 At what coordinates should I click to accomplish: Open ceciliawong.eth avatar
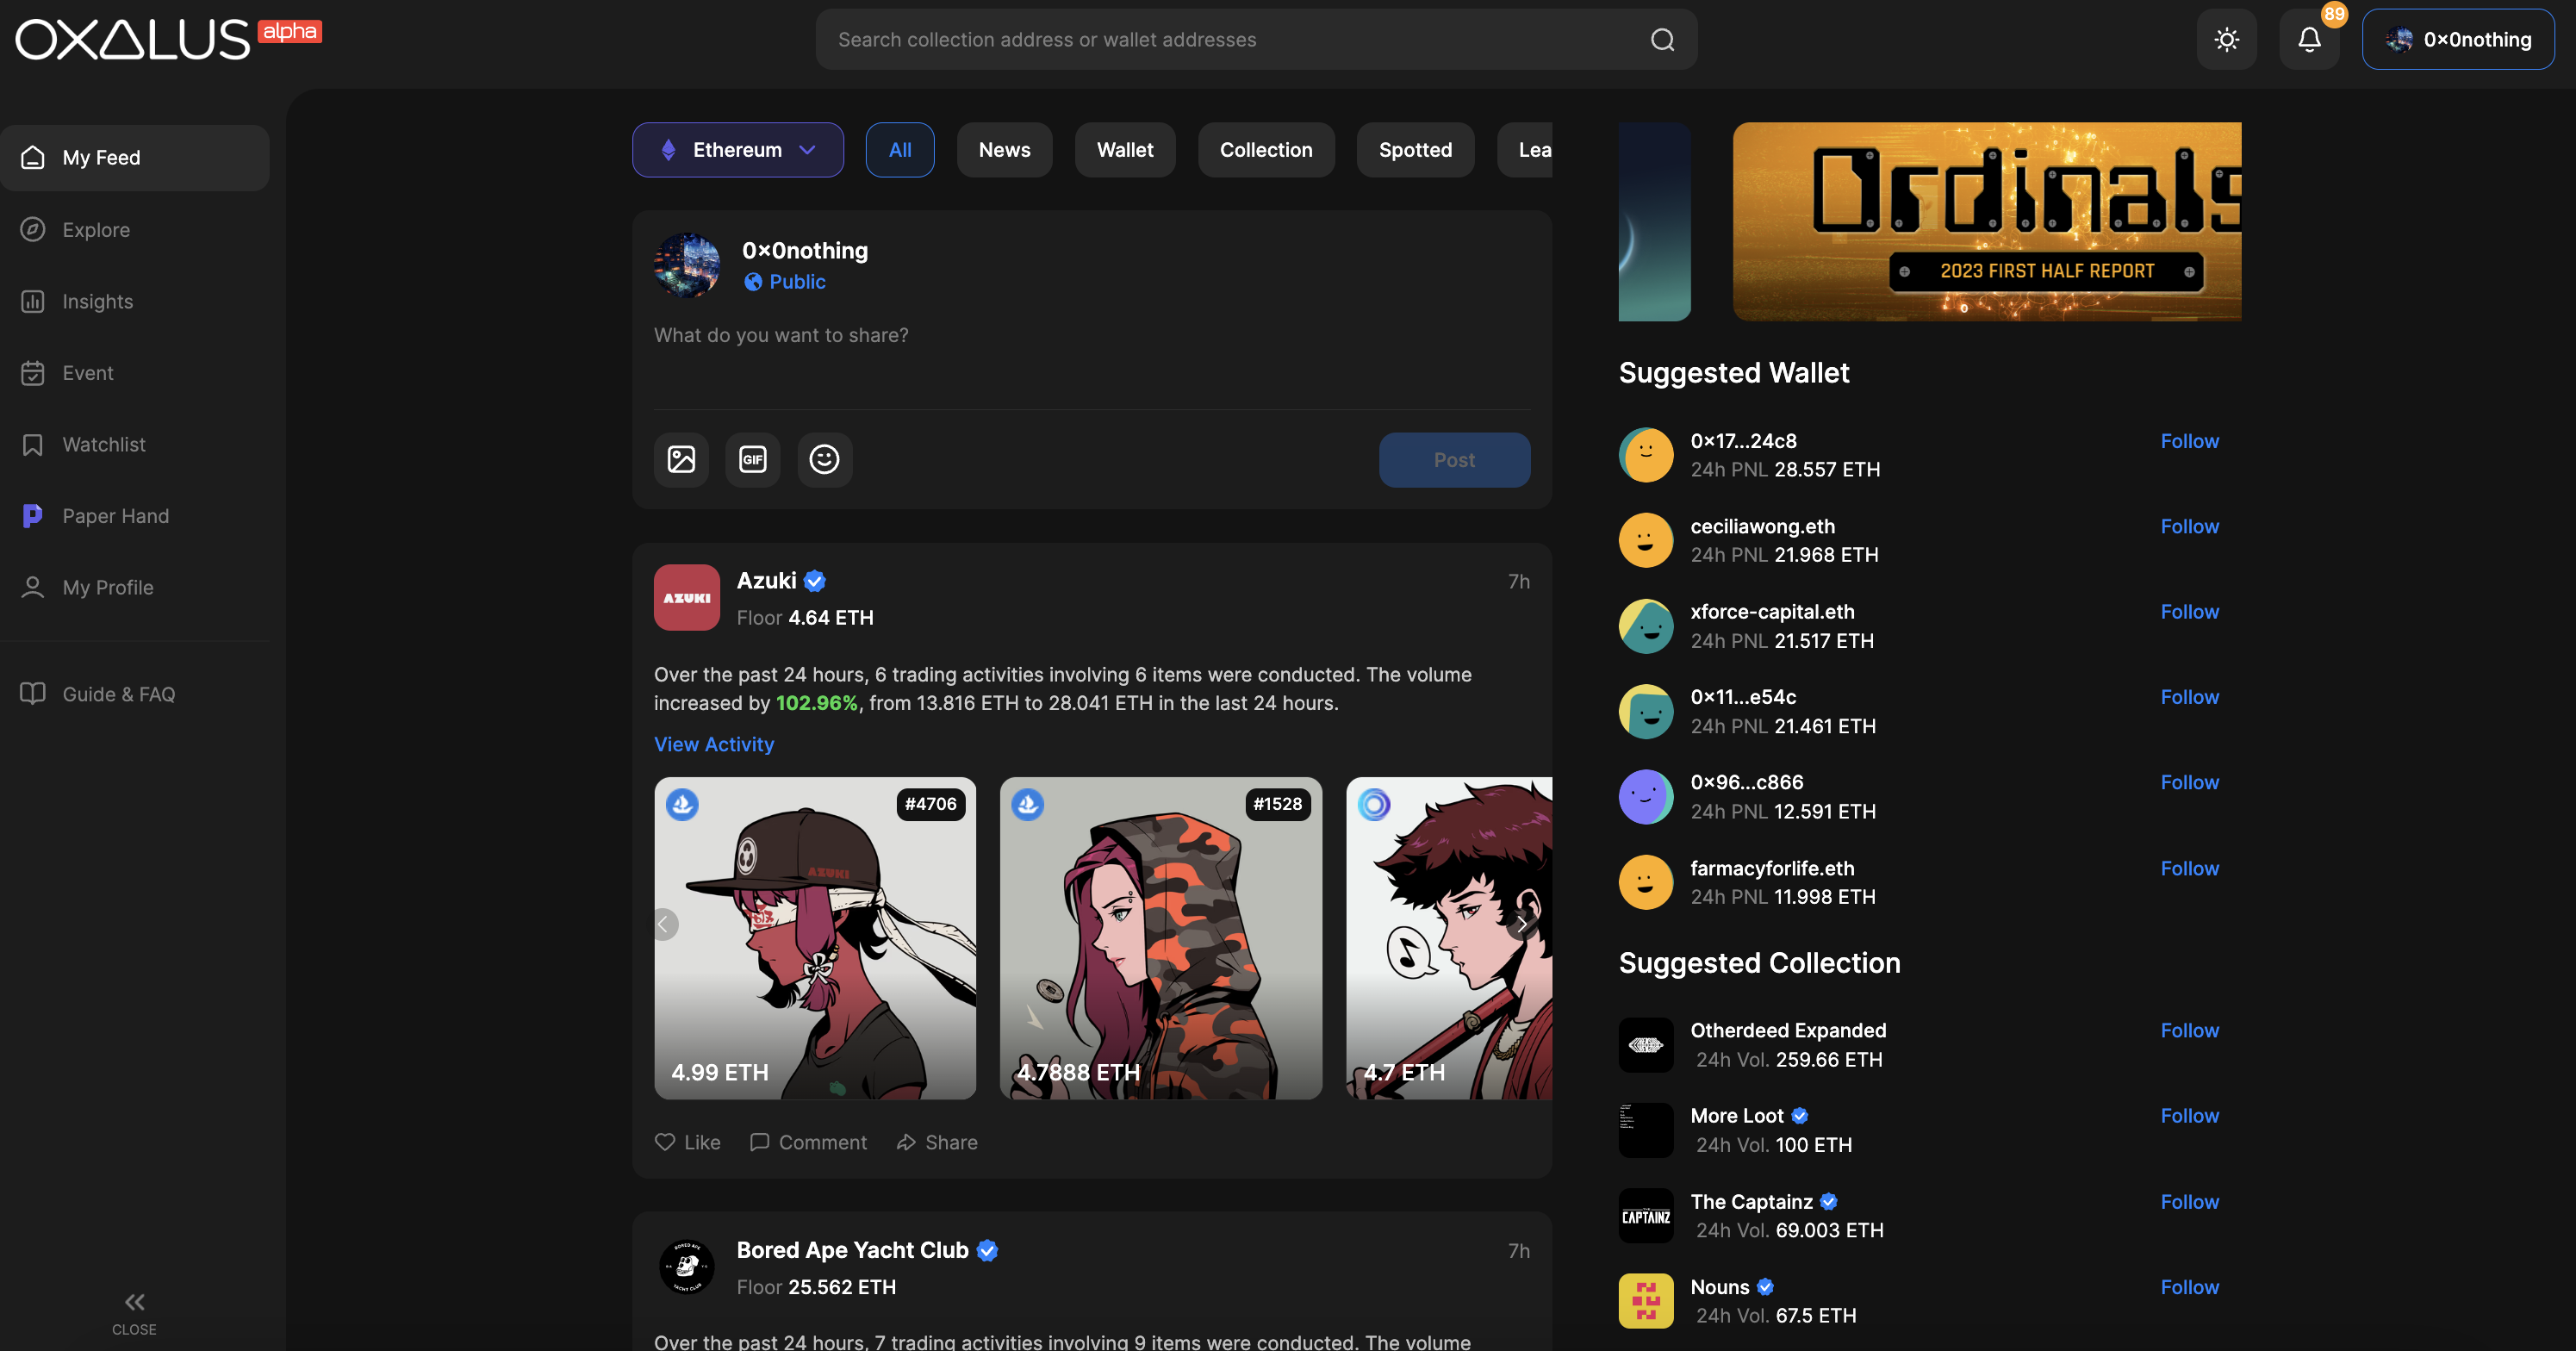click(x=1646, y=541)
